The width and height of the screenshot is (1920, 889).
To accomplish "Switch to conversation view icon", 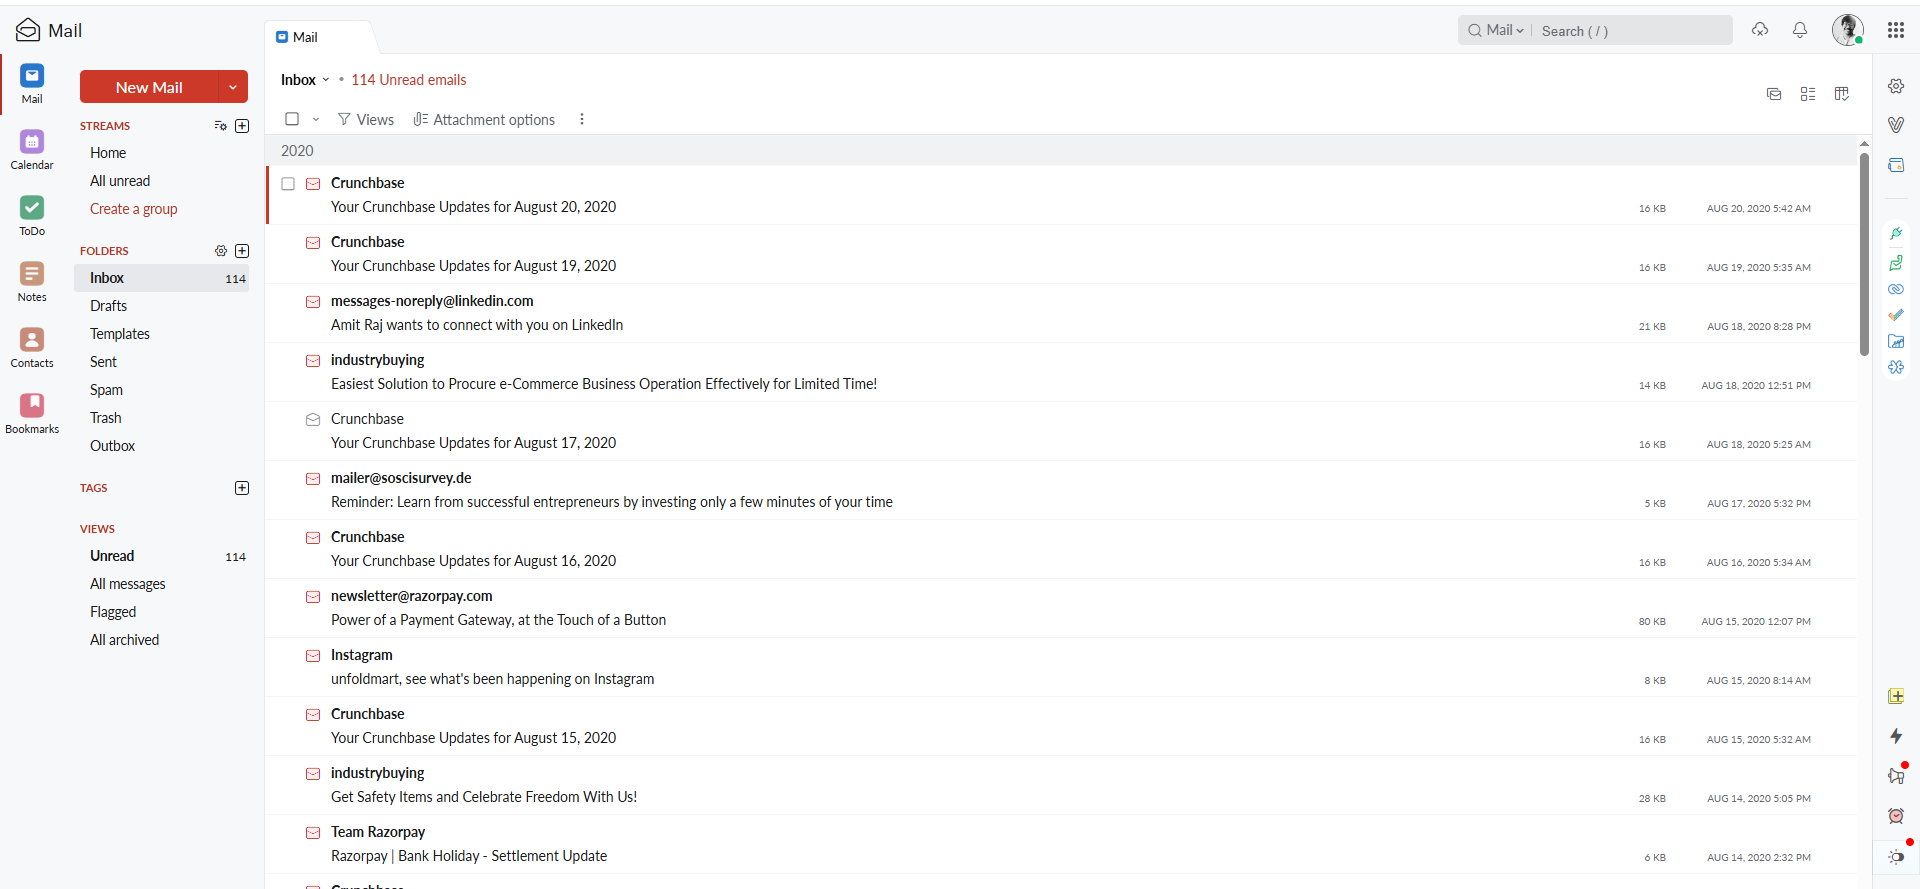I will (x=1774, y=94).
